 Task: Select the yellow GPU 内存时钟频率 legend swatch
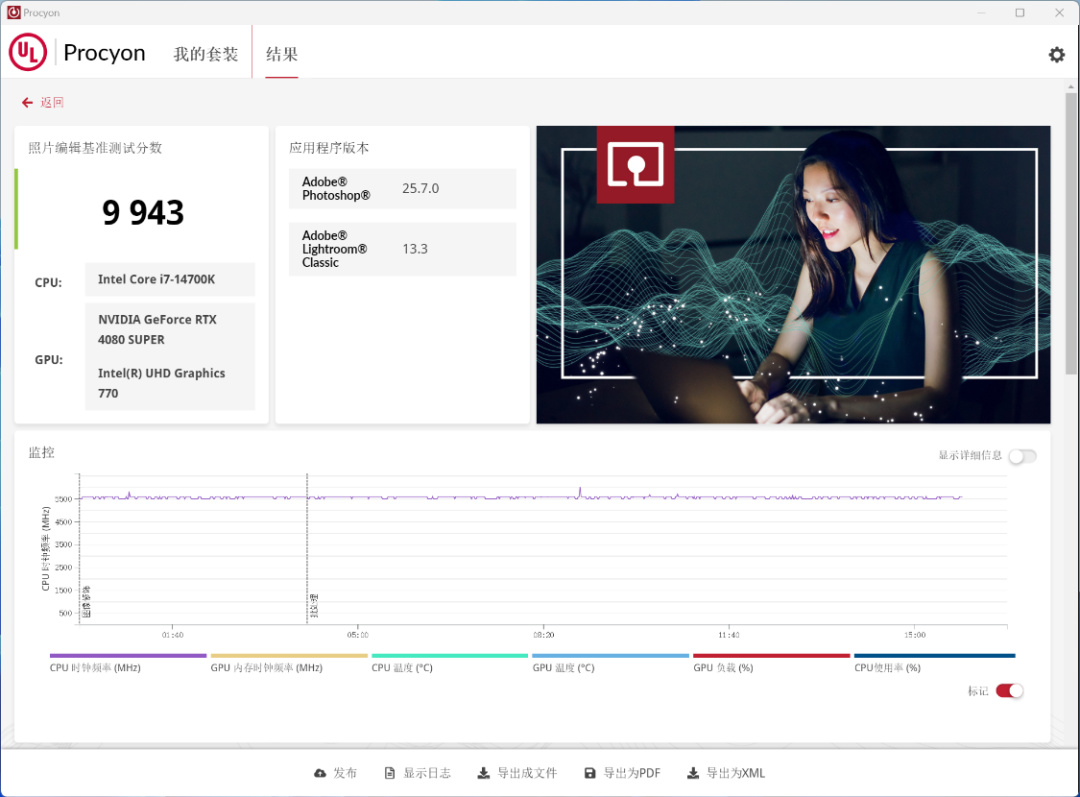289,656
